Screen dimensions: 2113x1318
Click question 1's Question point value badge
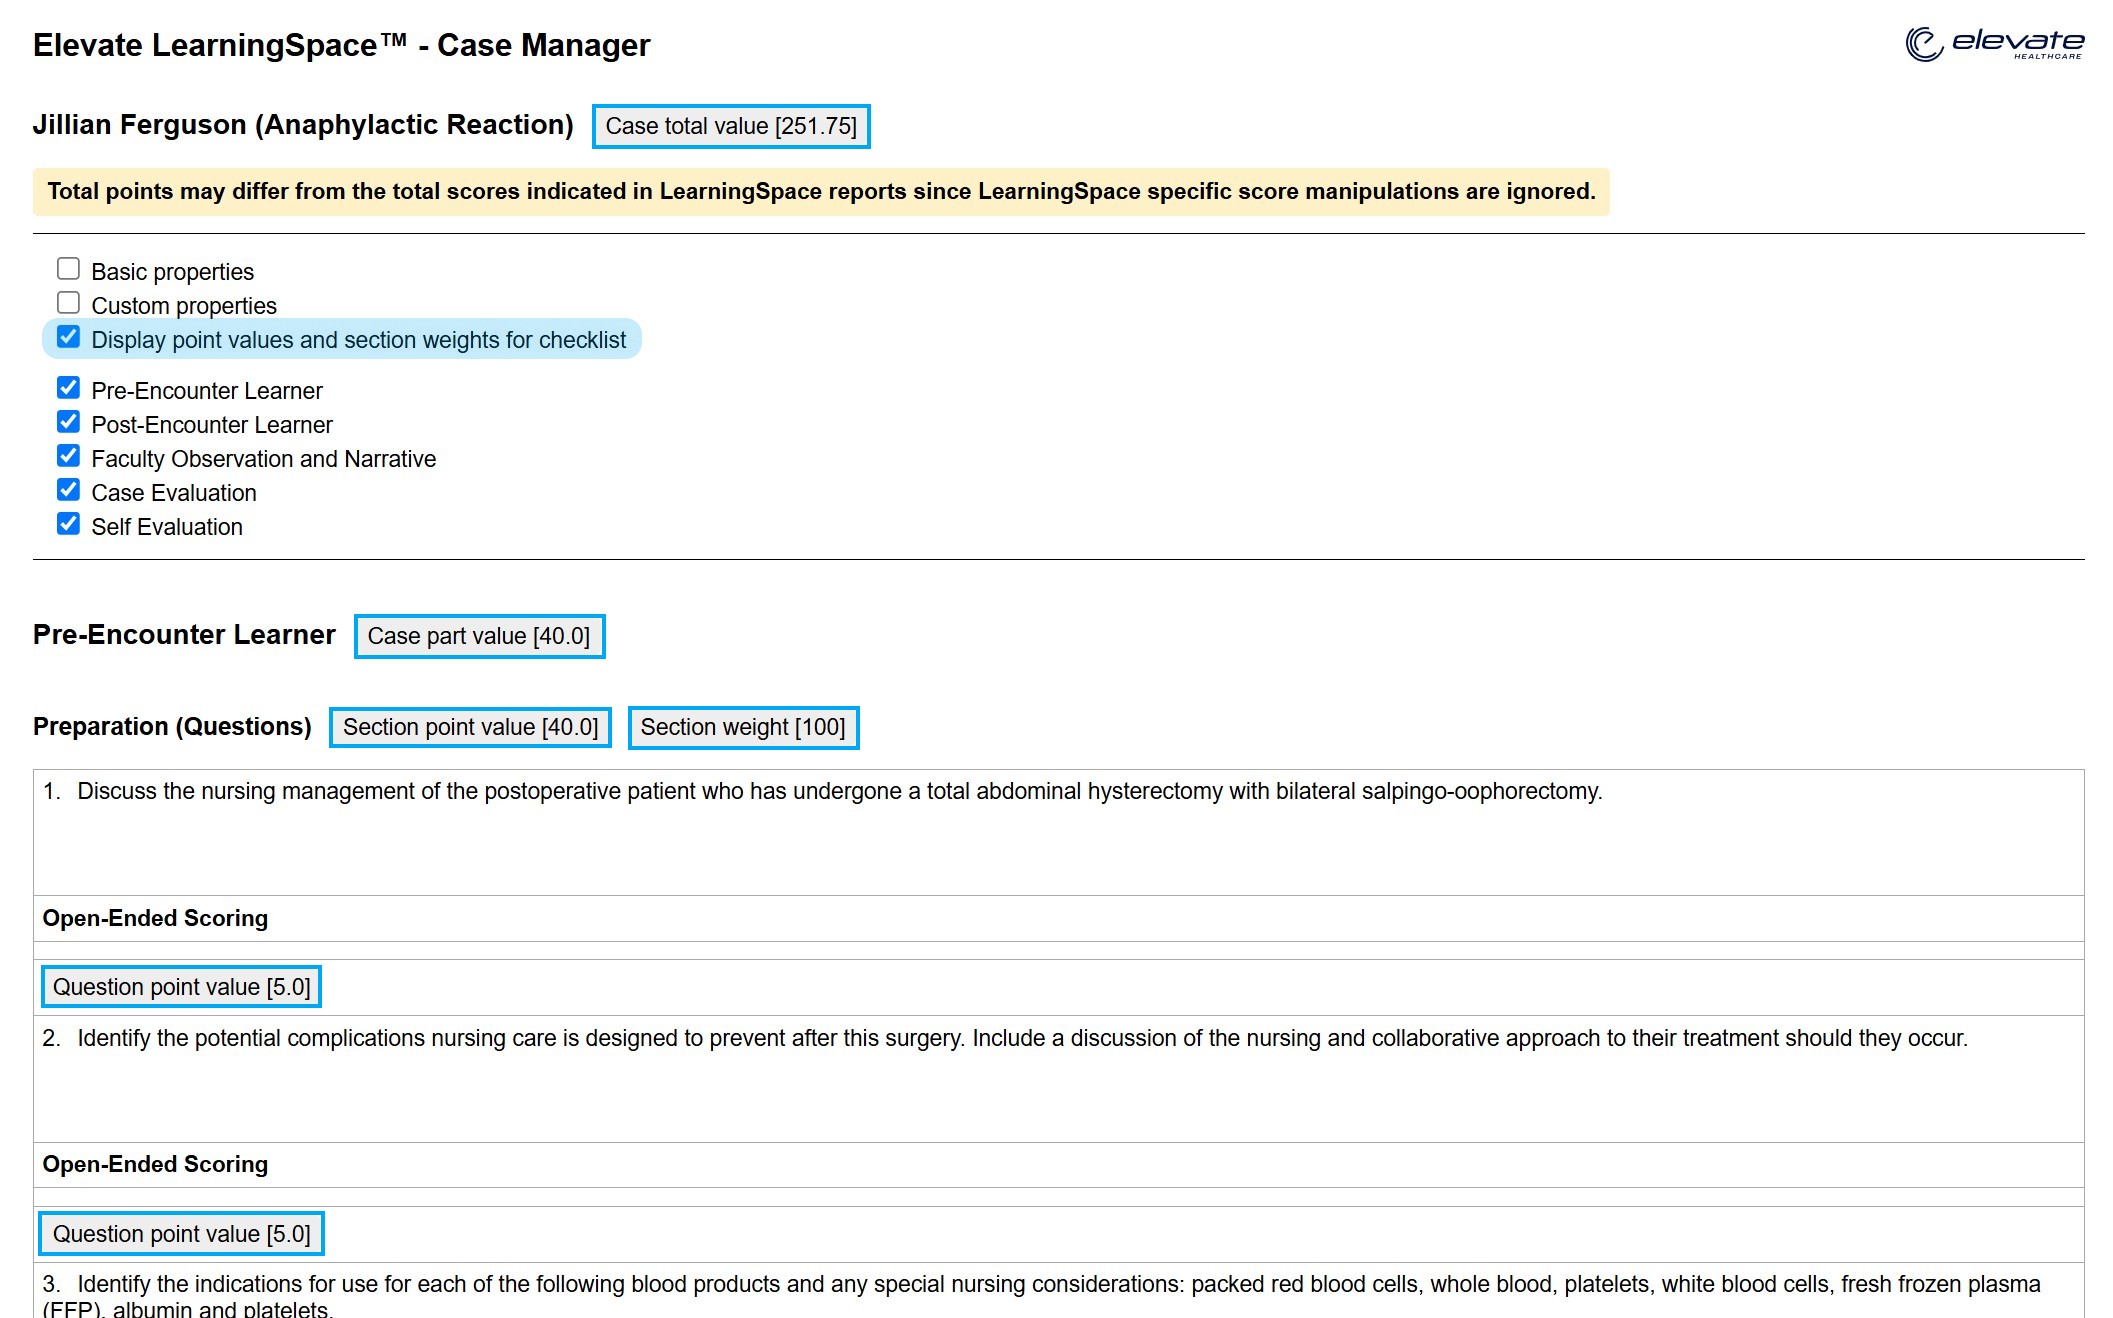pyautogui.click(x=181, y=987)
